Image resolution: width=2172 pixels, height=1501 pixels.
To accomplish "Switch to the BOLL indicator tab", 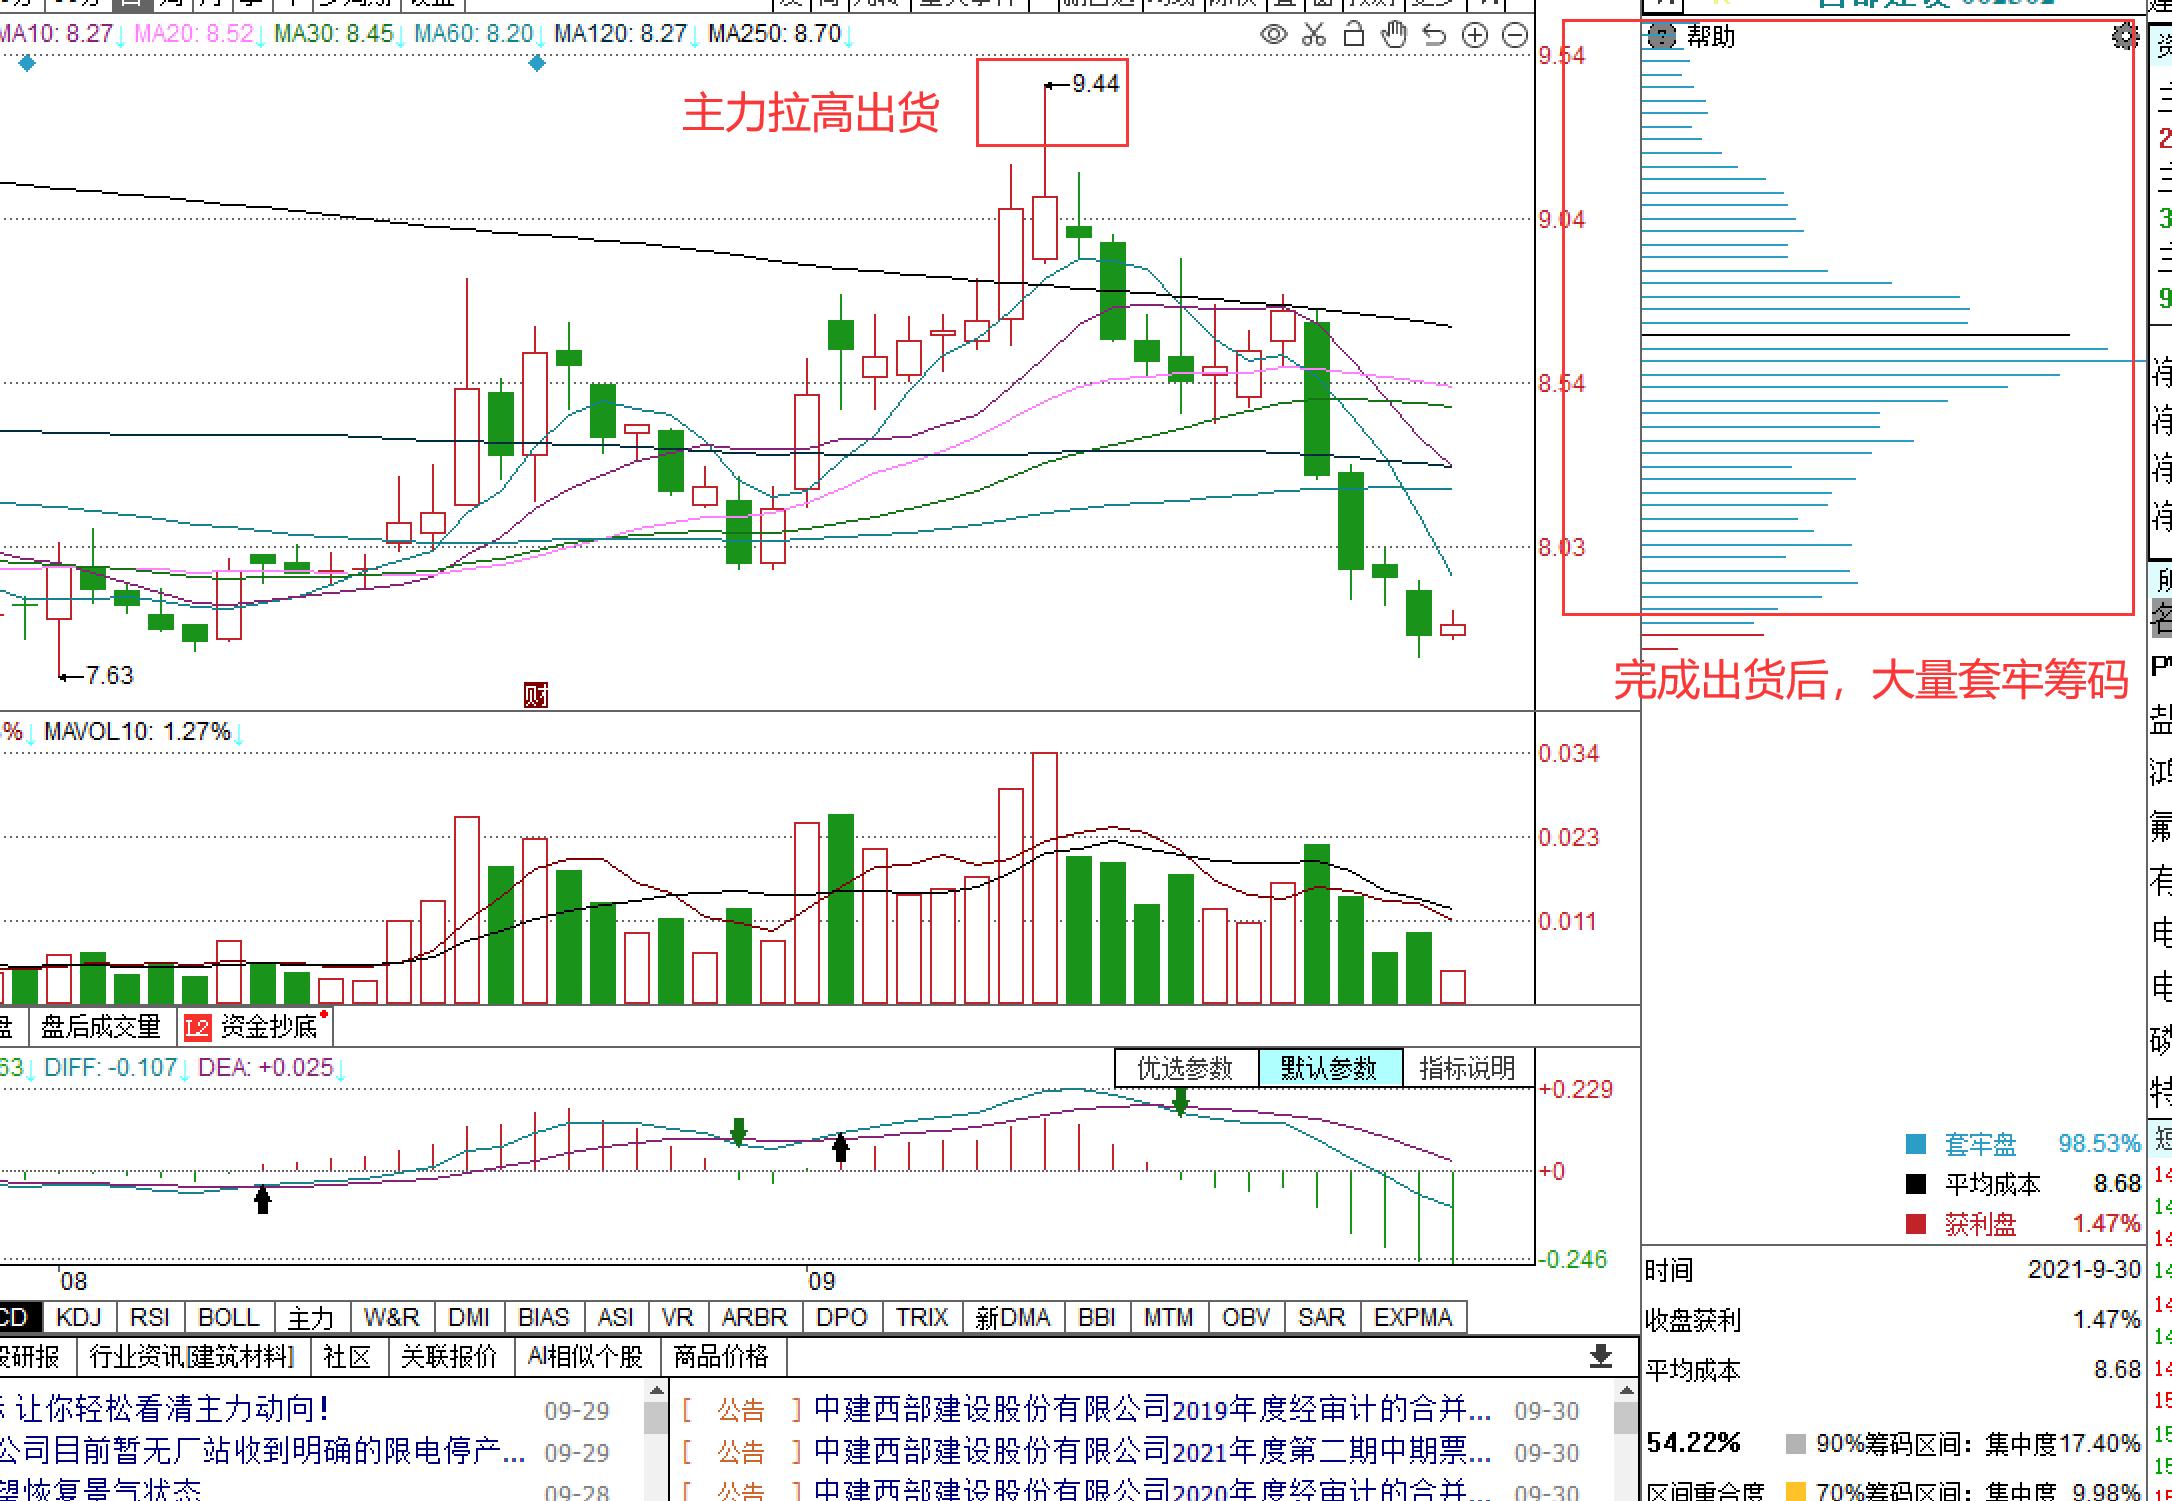I will coord(228,1317).
